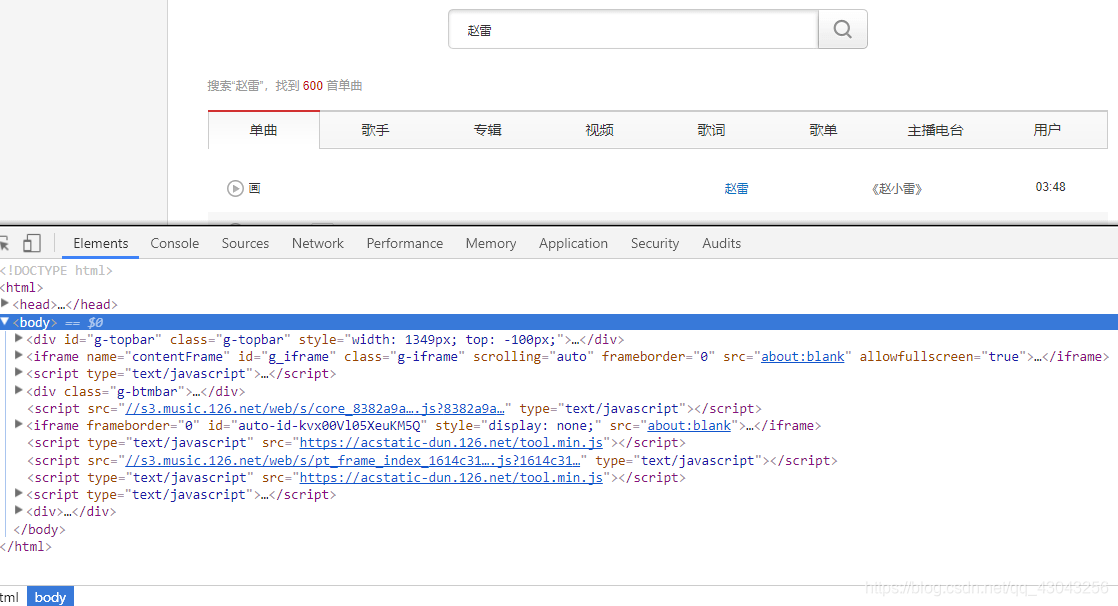Open the Console panel

point(175,243)
